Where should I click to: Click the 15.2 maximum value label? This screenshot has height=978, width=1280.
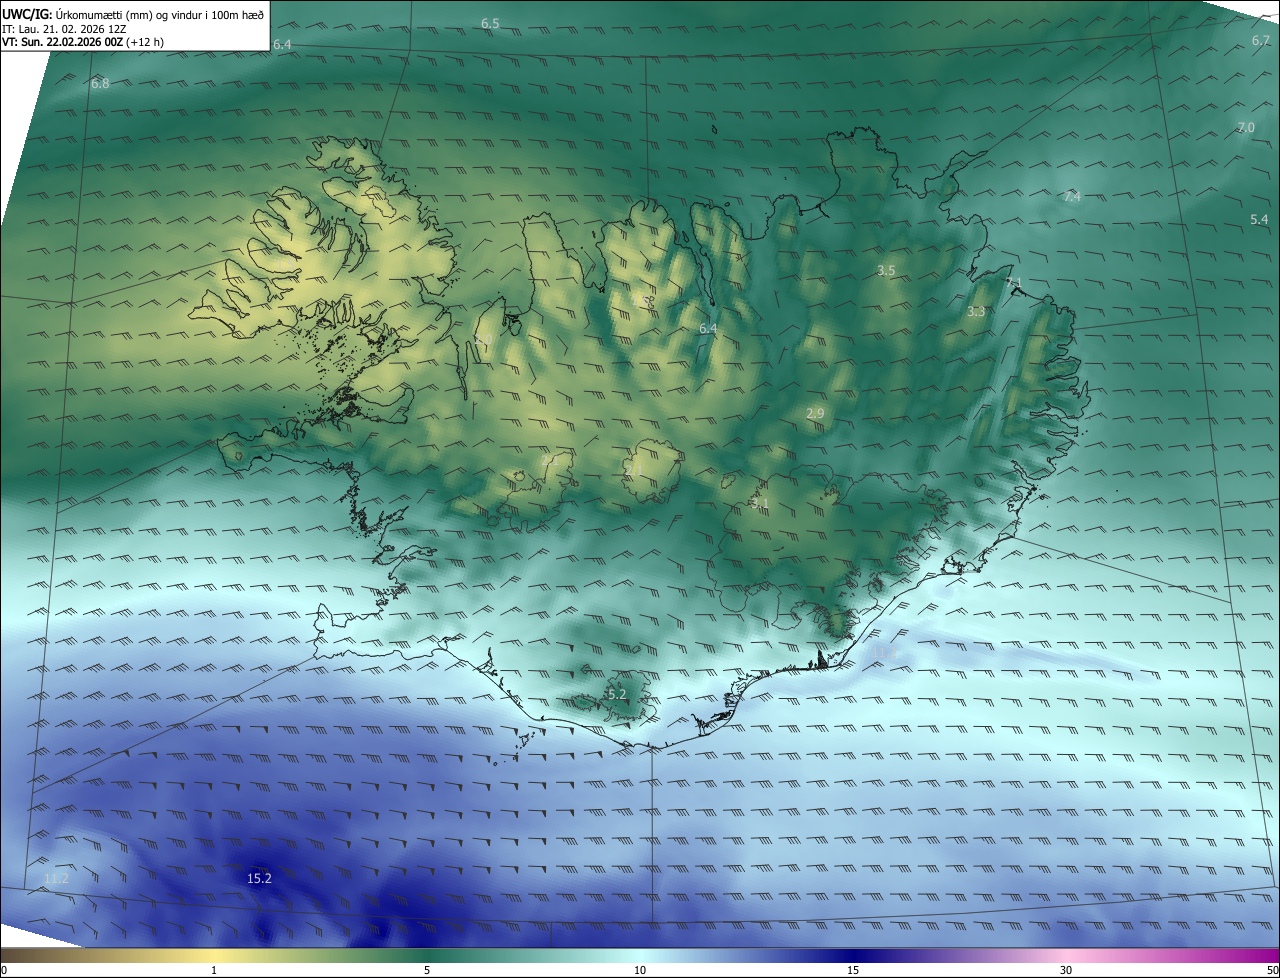coord(258,878)
